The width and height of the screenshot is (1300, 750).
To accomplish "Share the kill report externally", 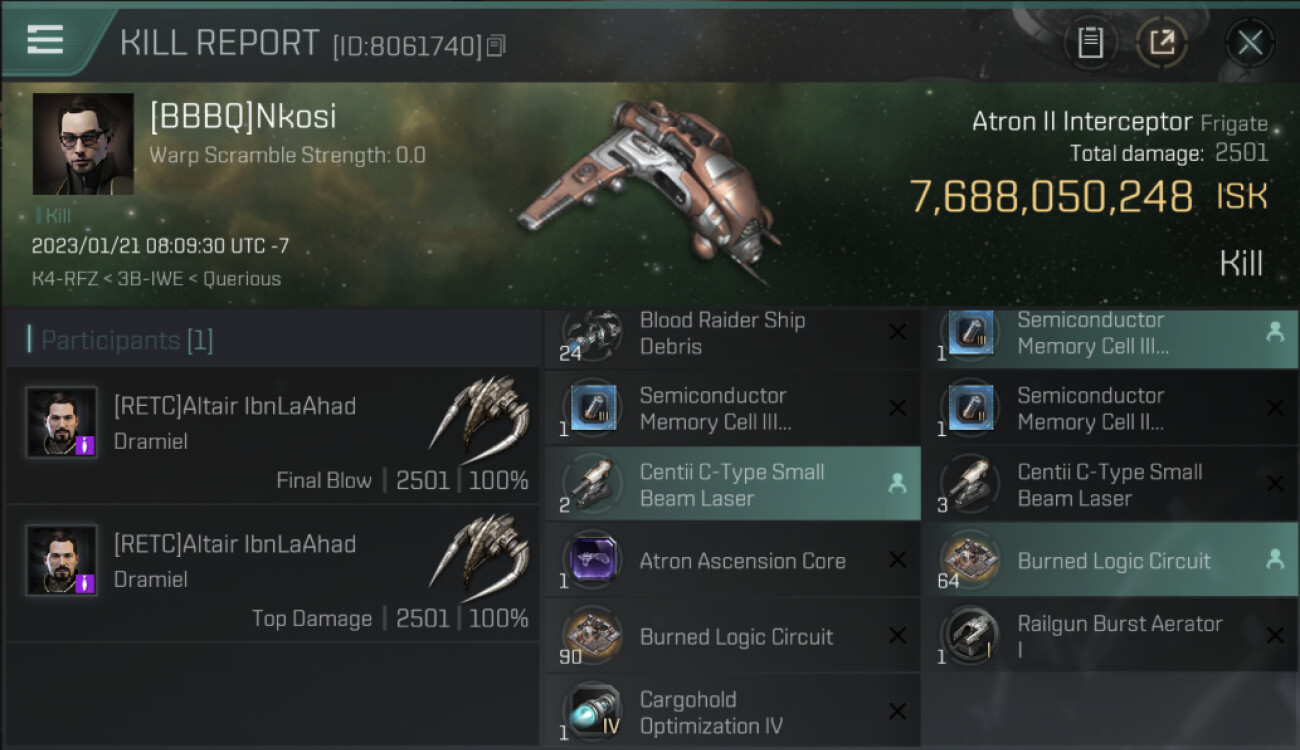I will point(1162,42).
